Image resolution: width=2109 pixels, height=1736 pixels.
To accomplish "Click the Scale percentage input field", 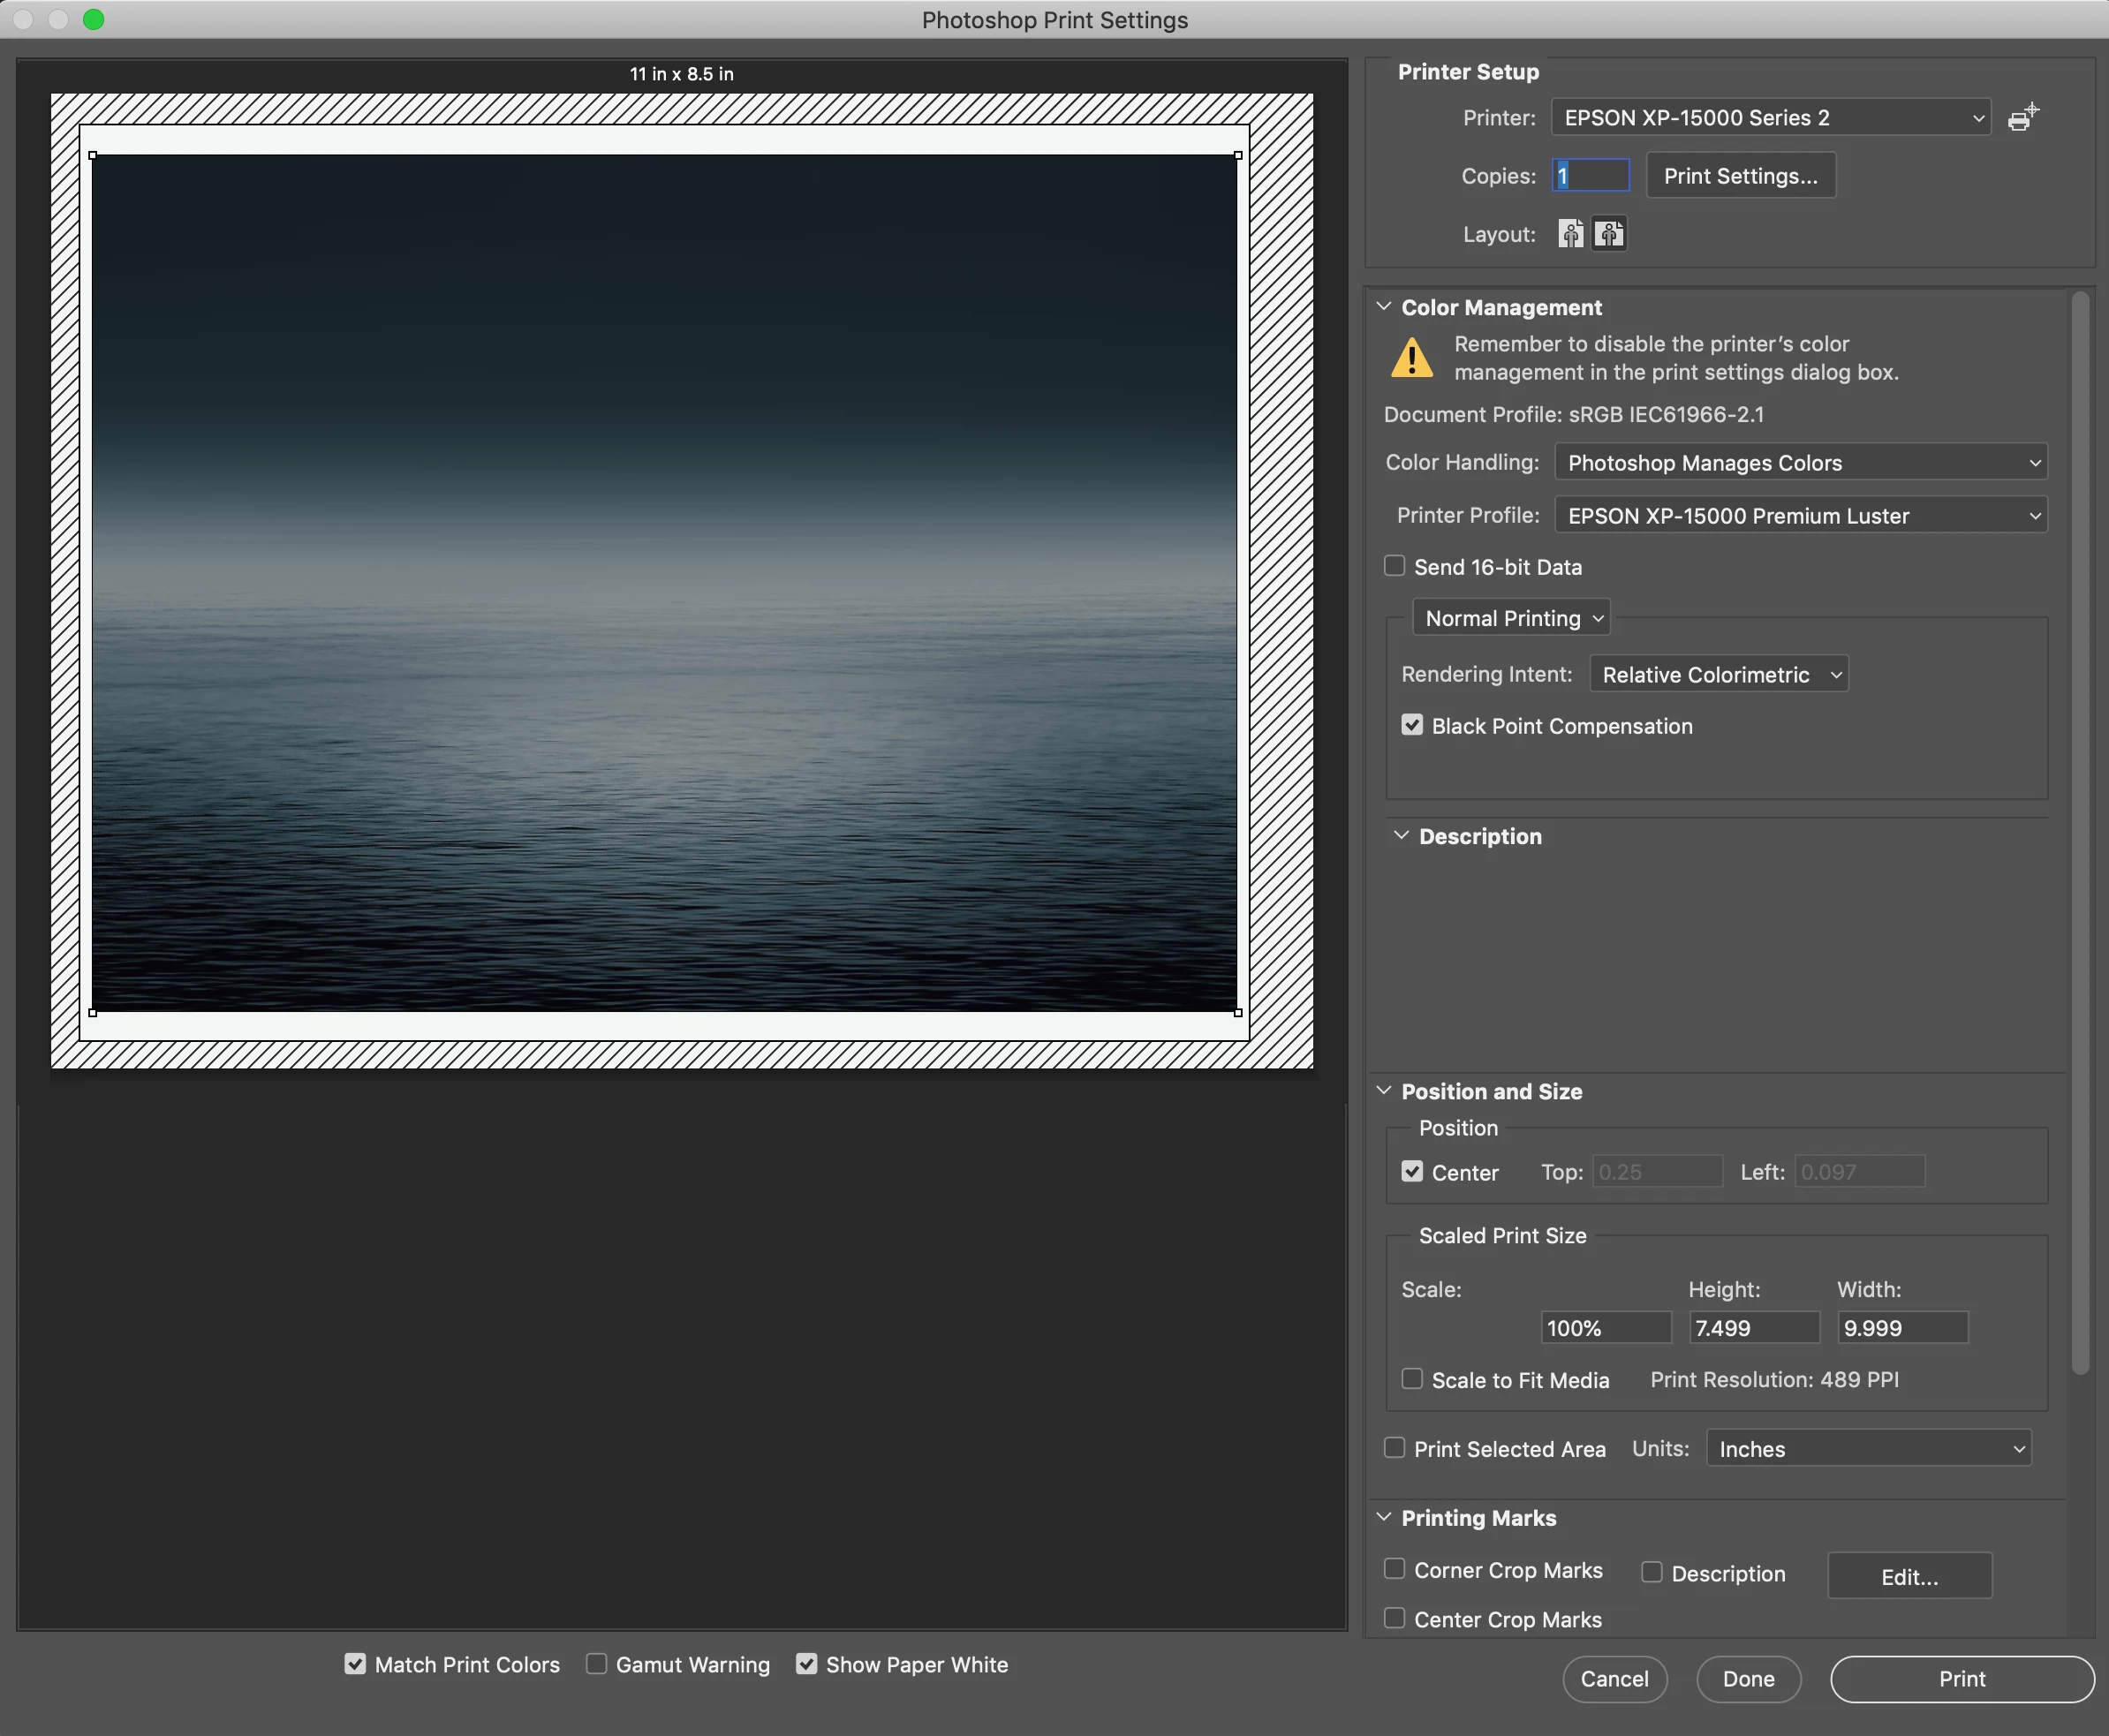I will pyautogui.click(x=1605, y=1328).
